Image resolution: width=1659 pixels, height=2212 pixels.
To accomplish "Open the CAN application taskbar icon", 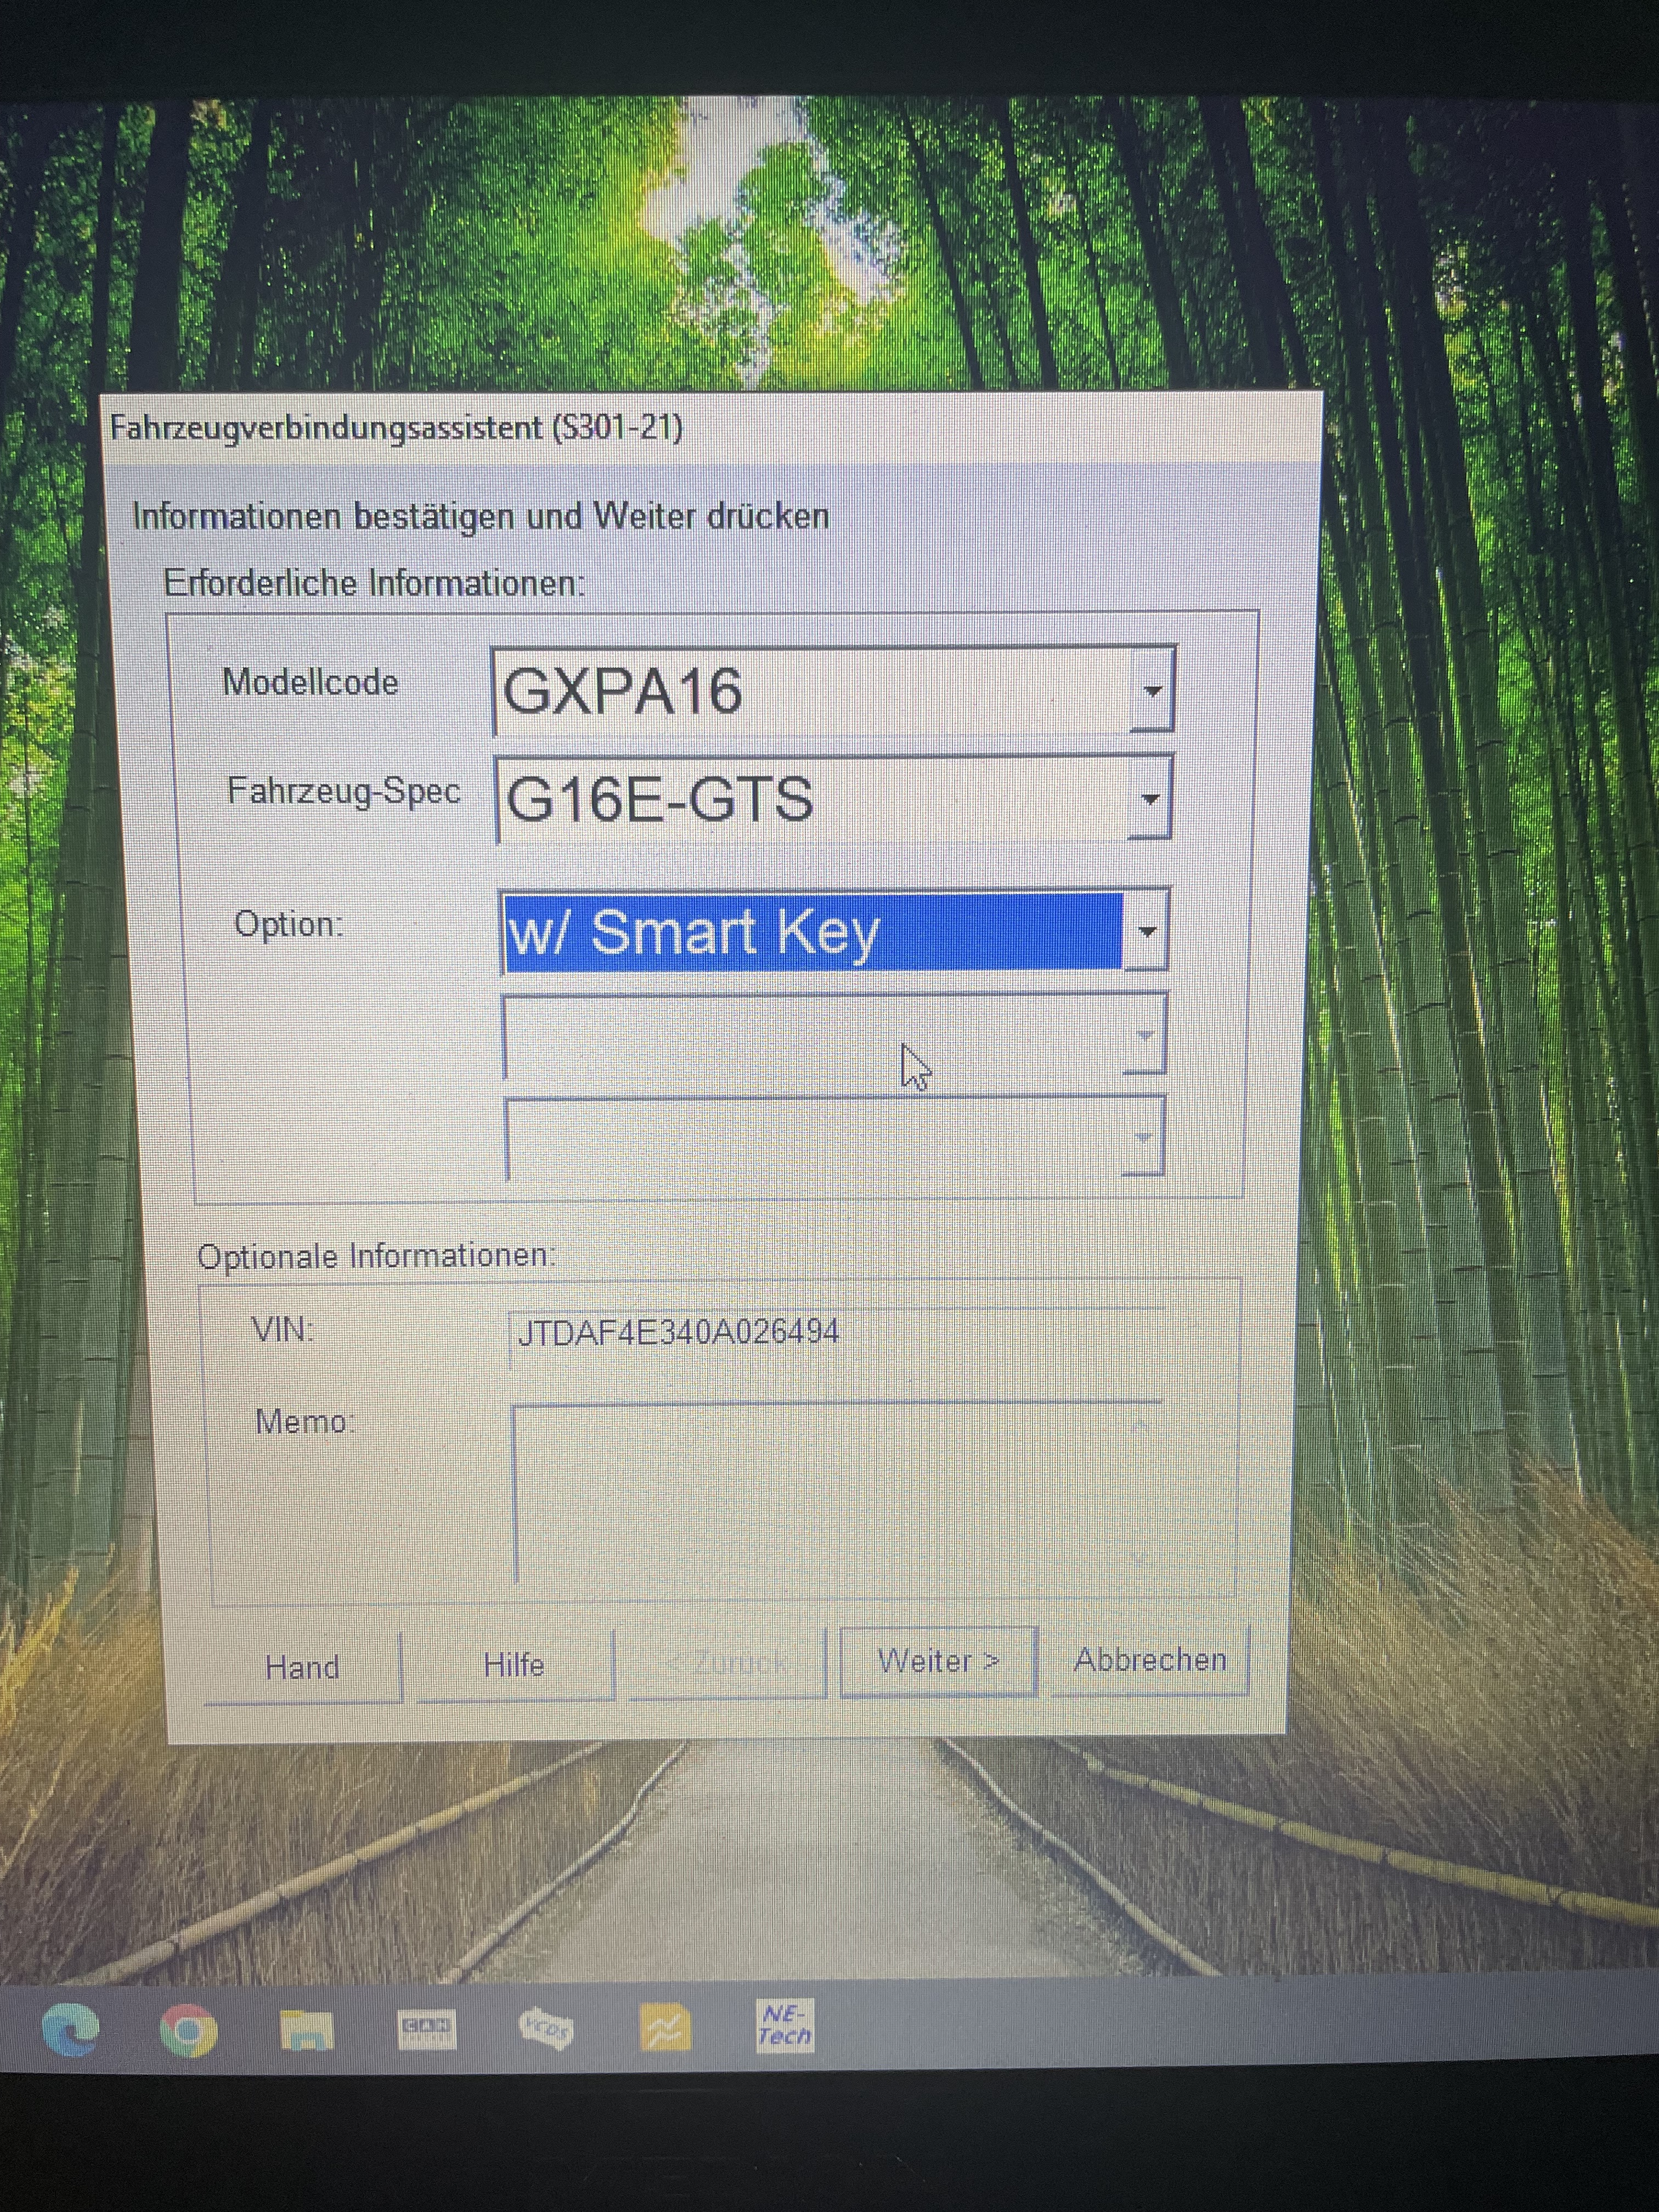I will (426, 2029).
